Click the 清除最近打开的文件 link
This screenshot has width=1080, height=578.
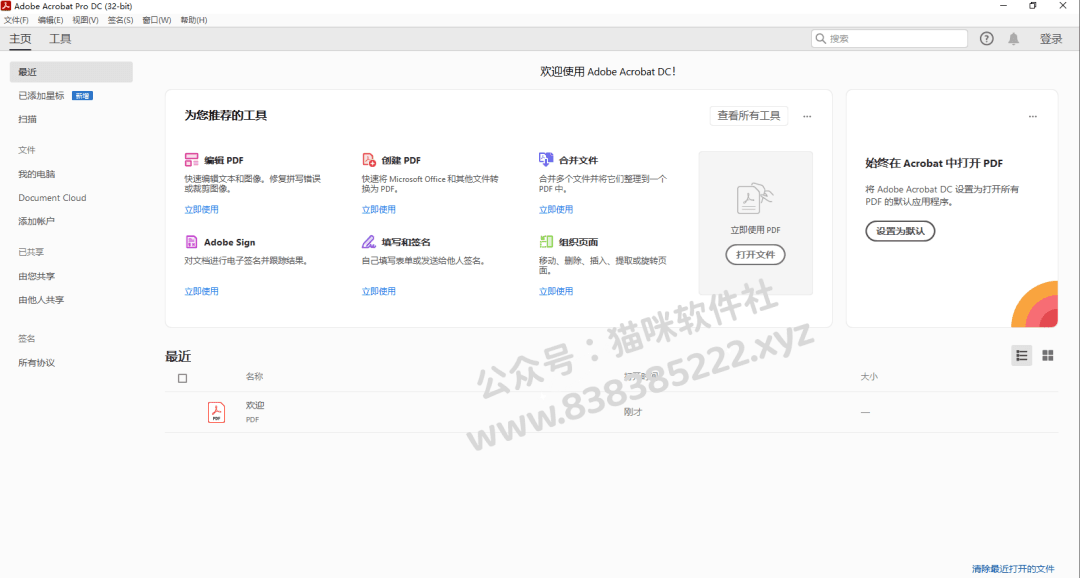1013,569
